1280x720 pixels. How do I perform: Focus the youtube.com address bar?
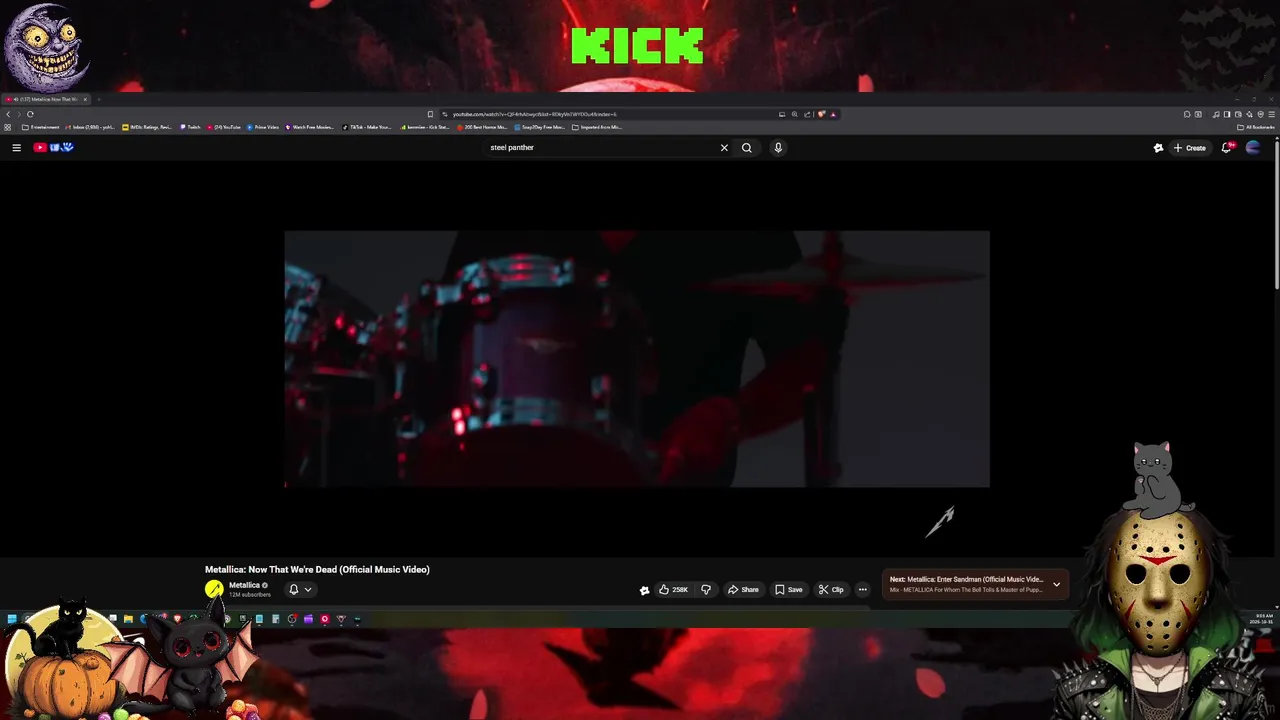coord(610,114)
